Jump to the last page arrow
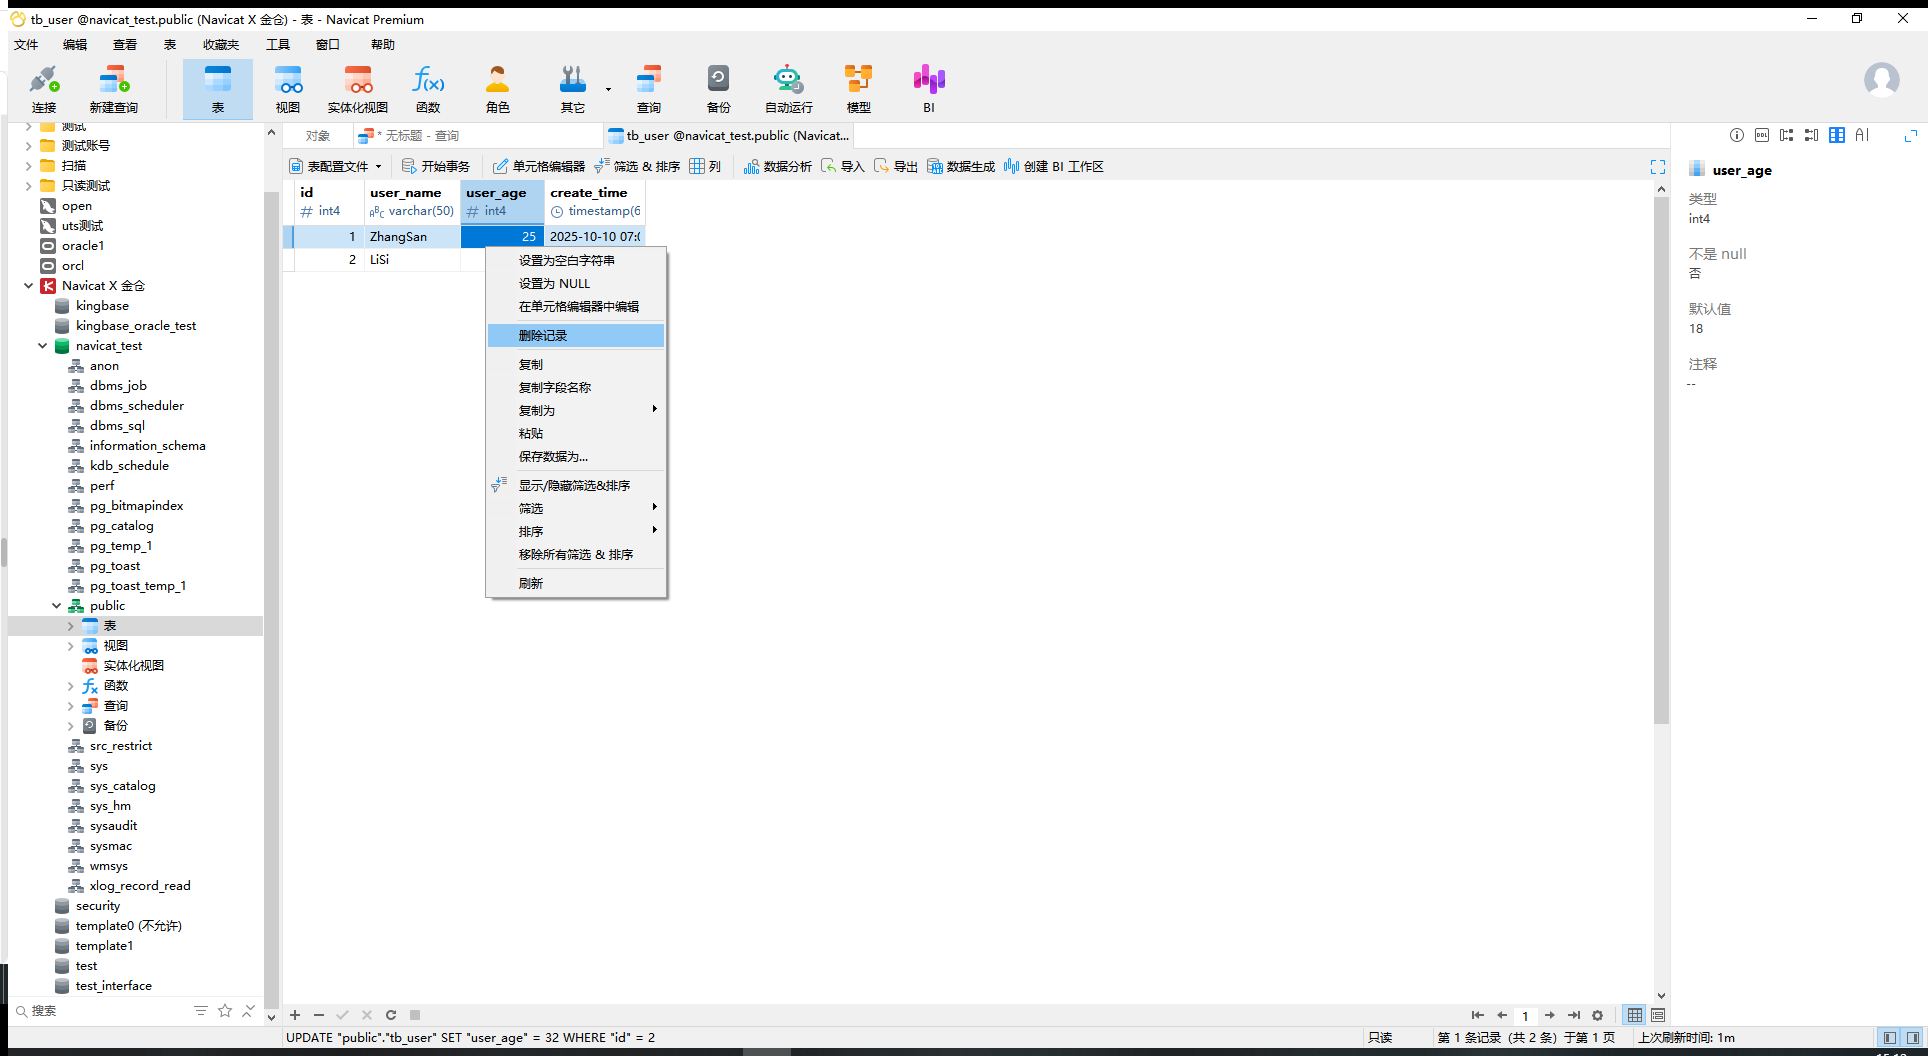This screenshot has width=1928, height=1056. 1573,1015
